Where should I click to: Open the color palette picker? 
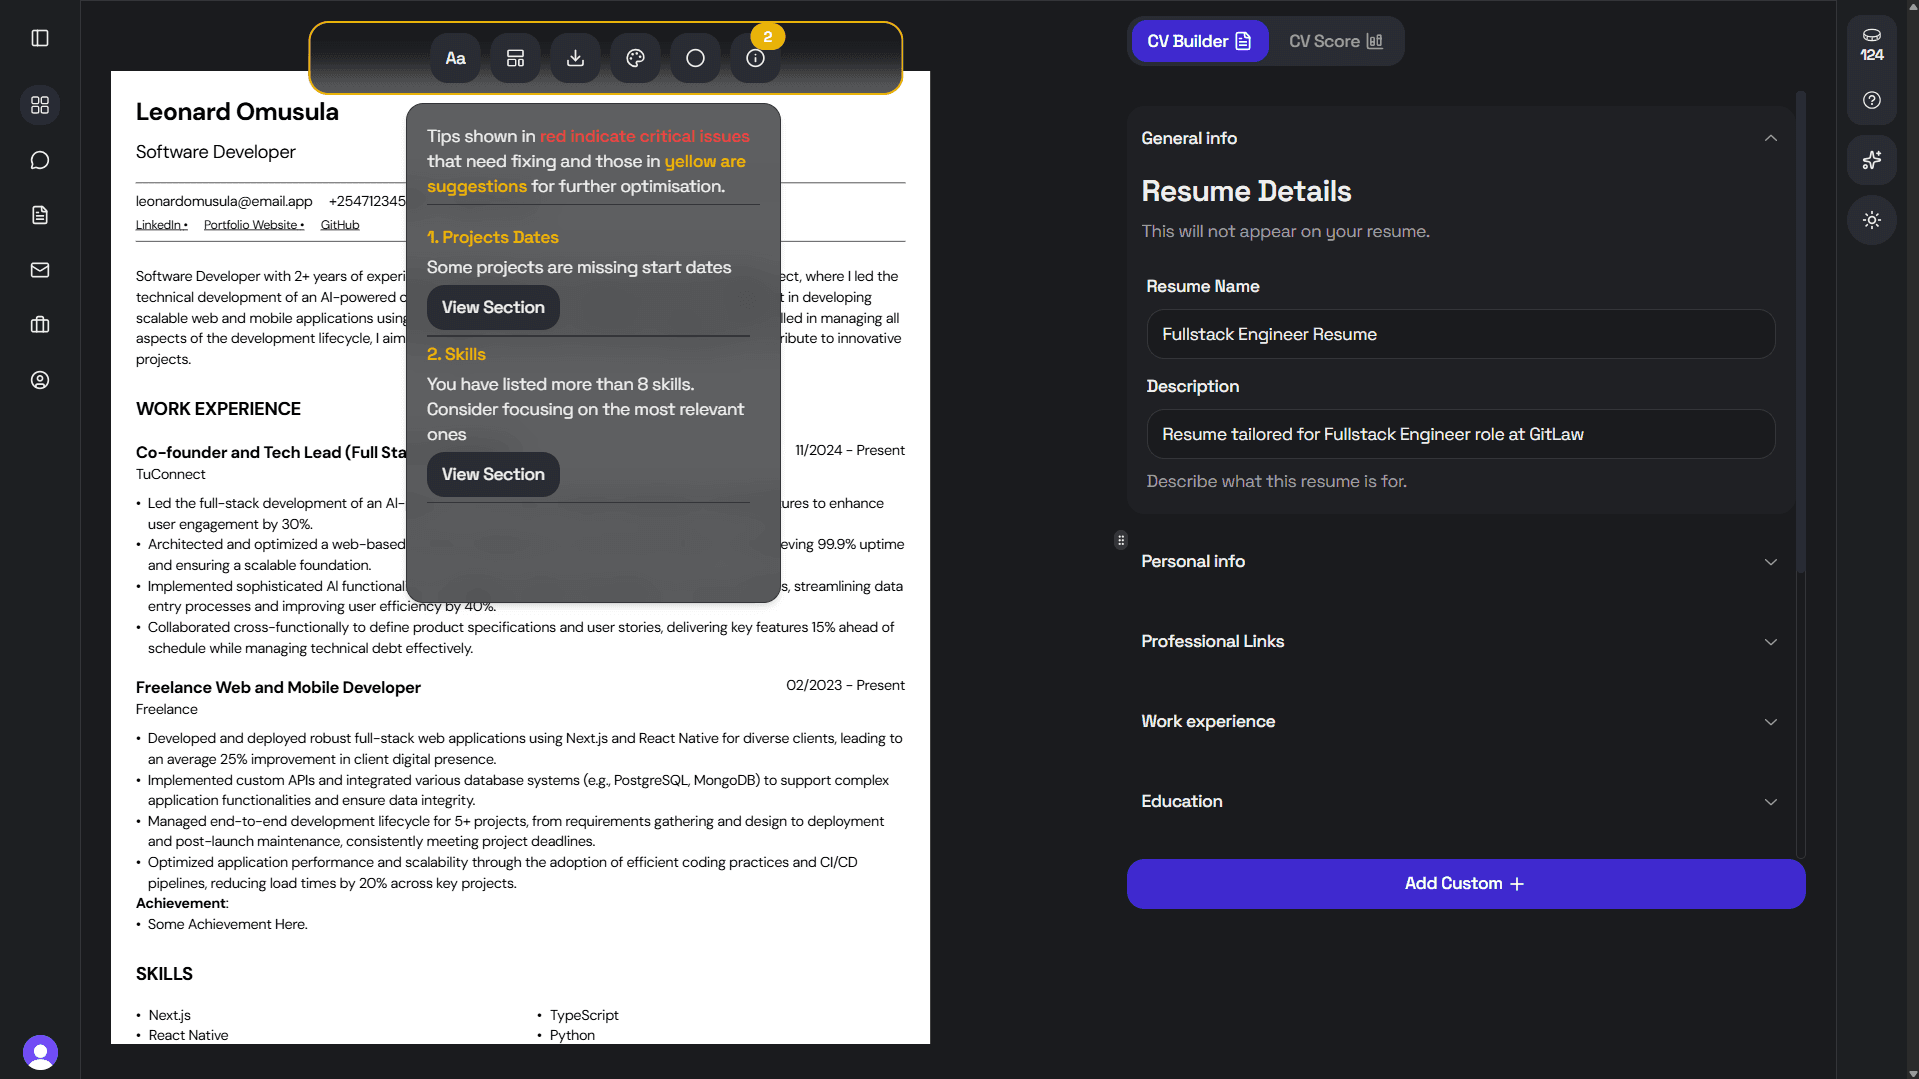coord(635,57)
